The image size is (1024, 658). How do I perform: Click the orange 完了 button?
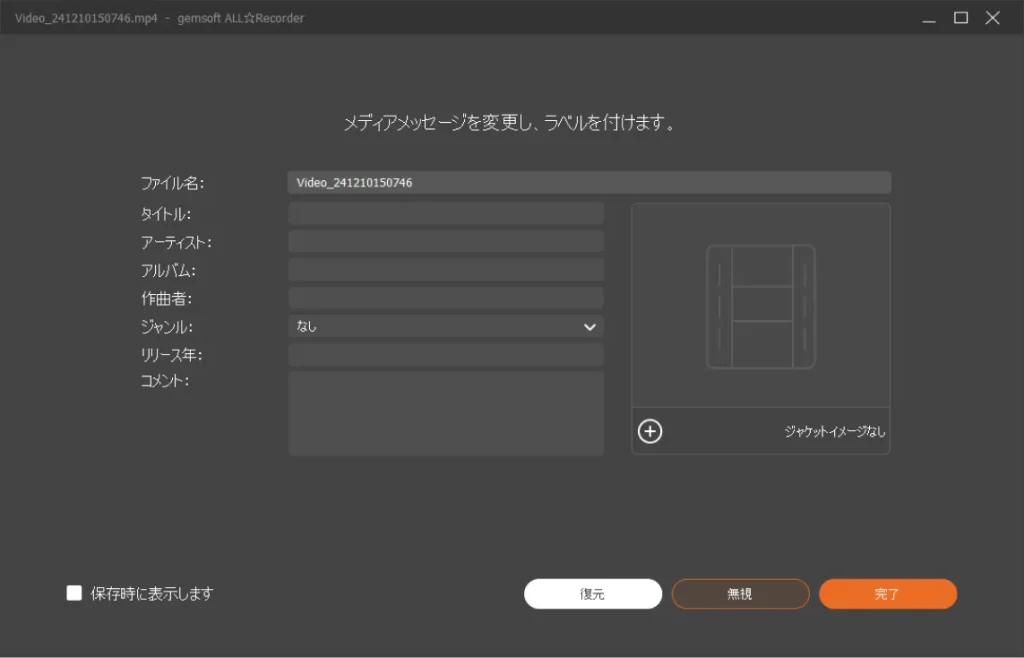(x=887, y=594)
